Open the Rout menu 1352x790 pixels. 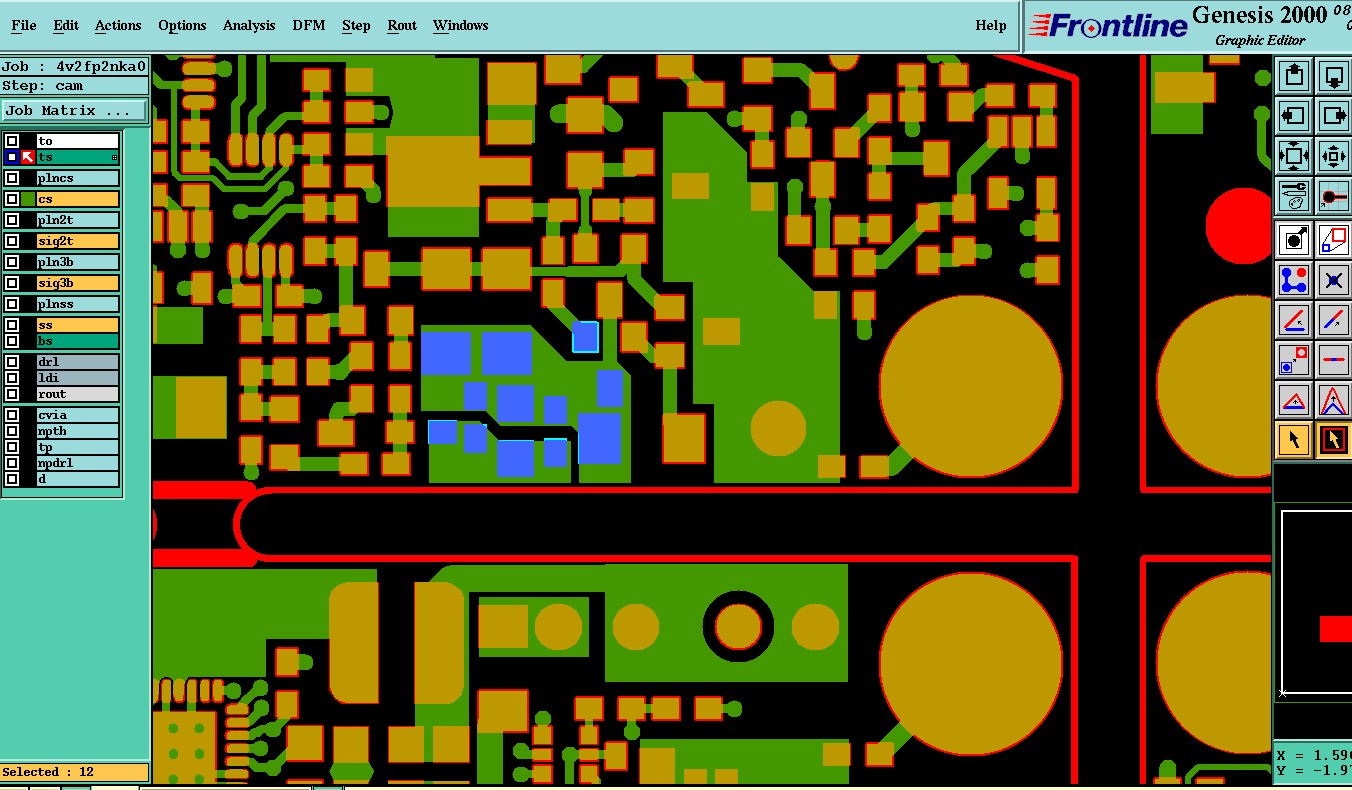(x=402, y=25)
